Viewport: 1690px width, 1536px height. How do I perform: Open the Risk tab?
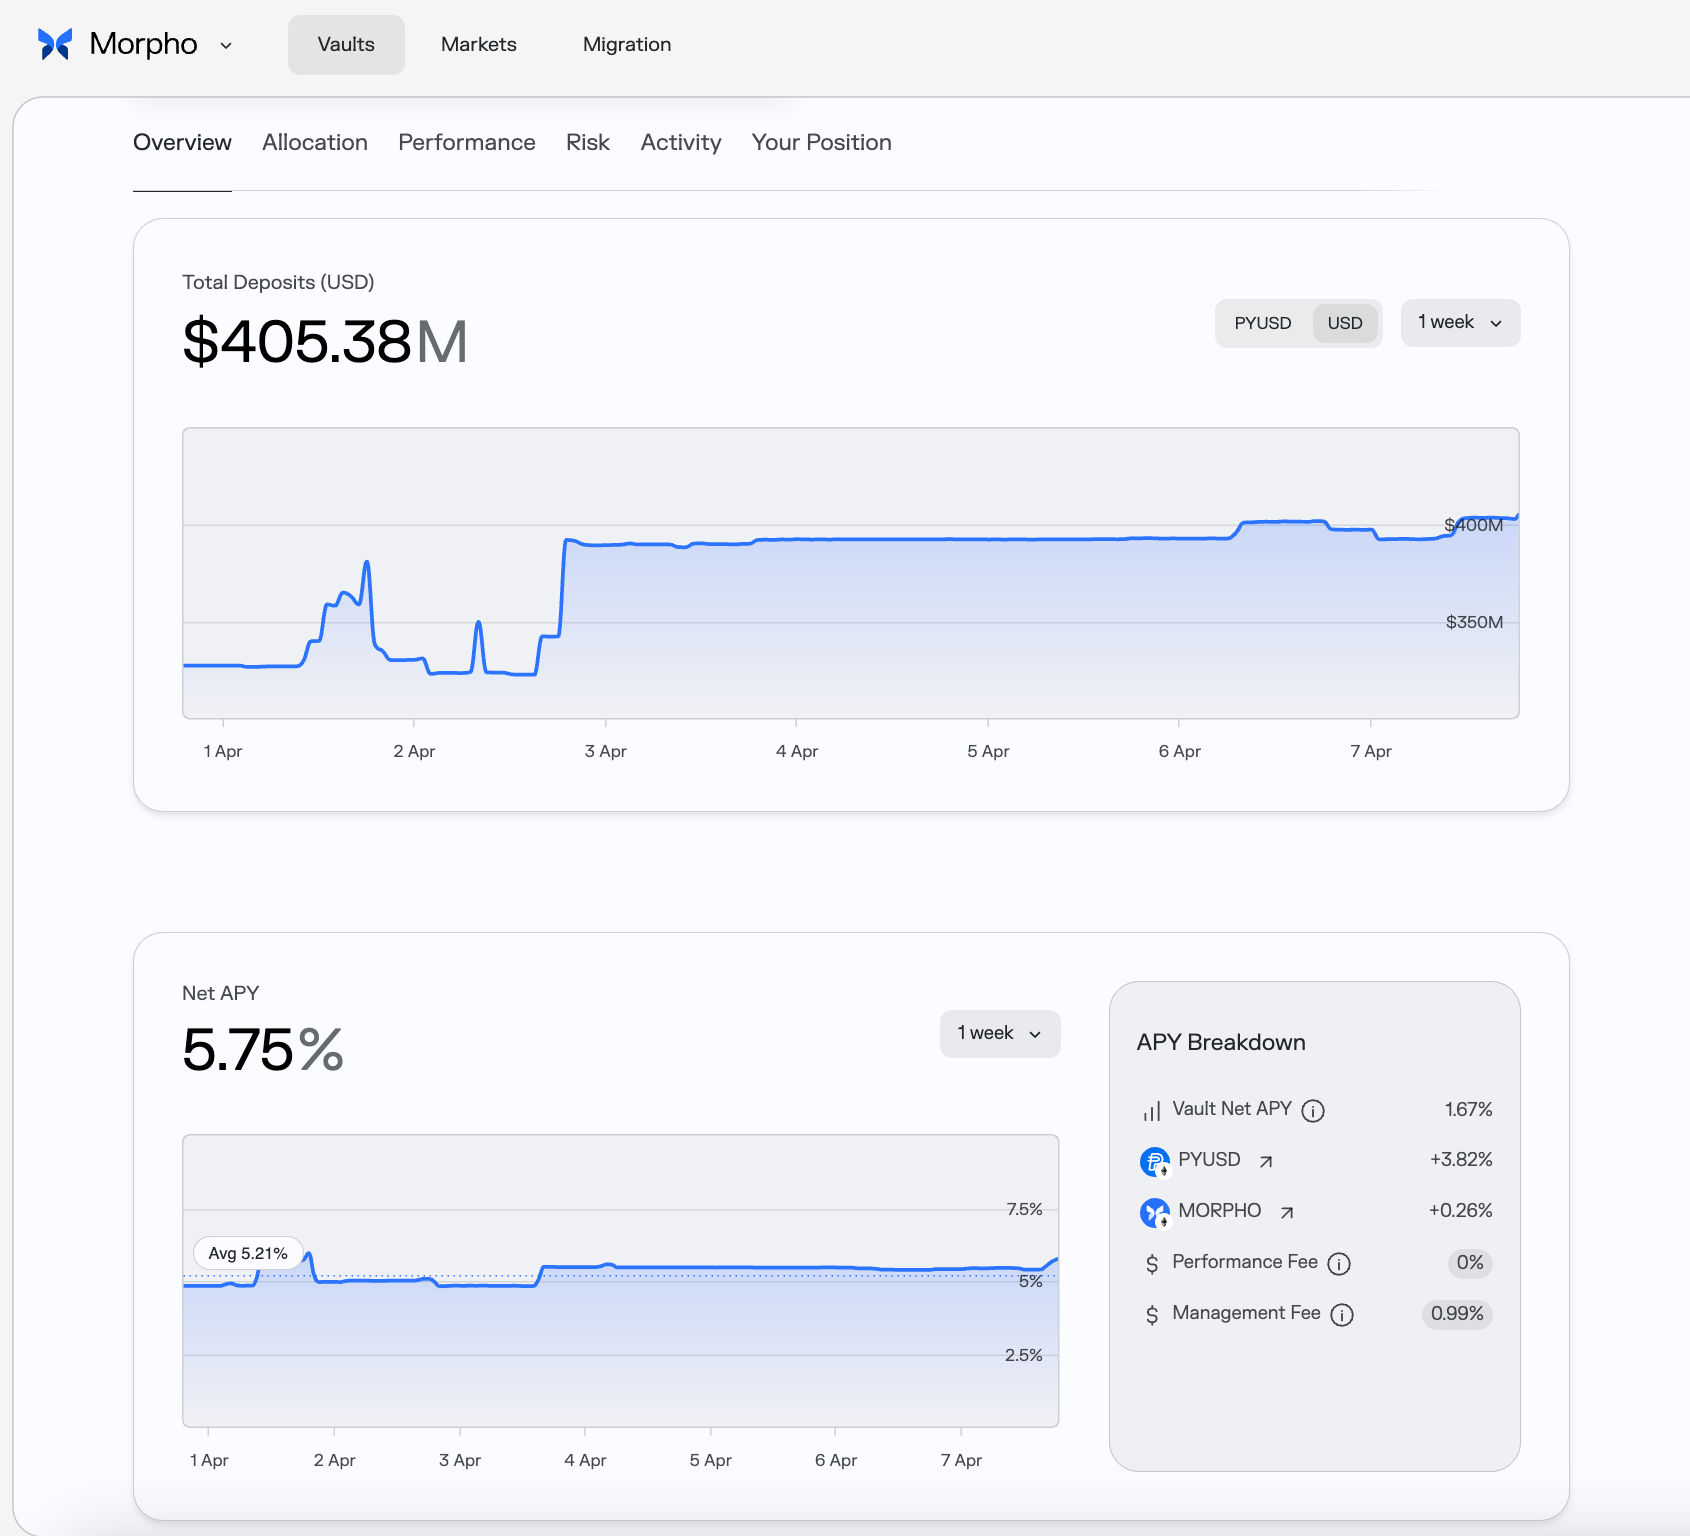588,142
